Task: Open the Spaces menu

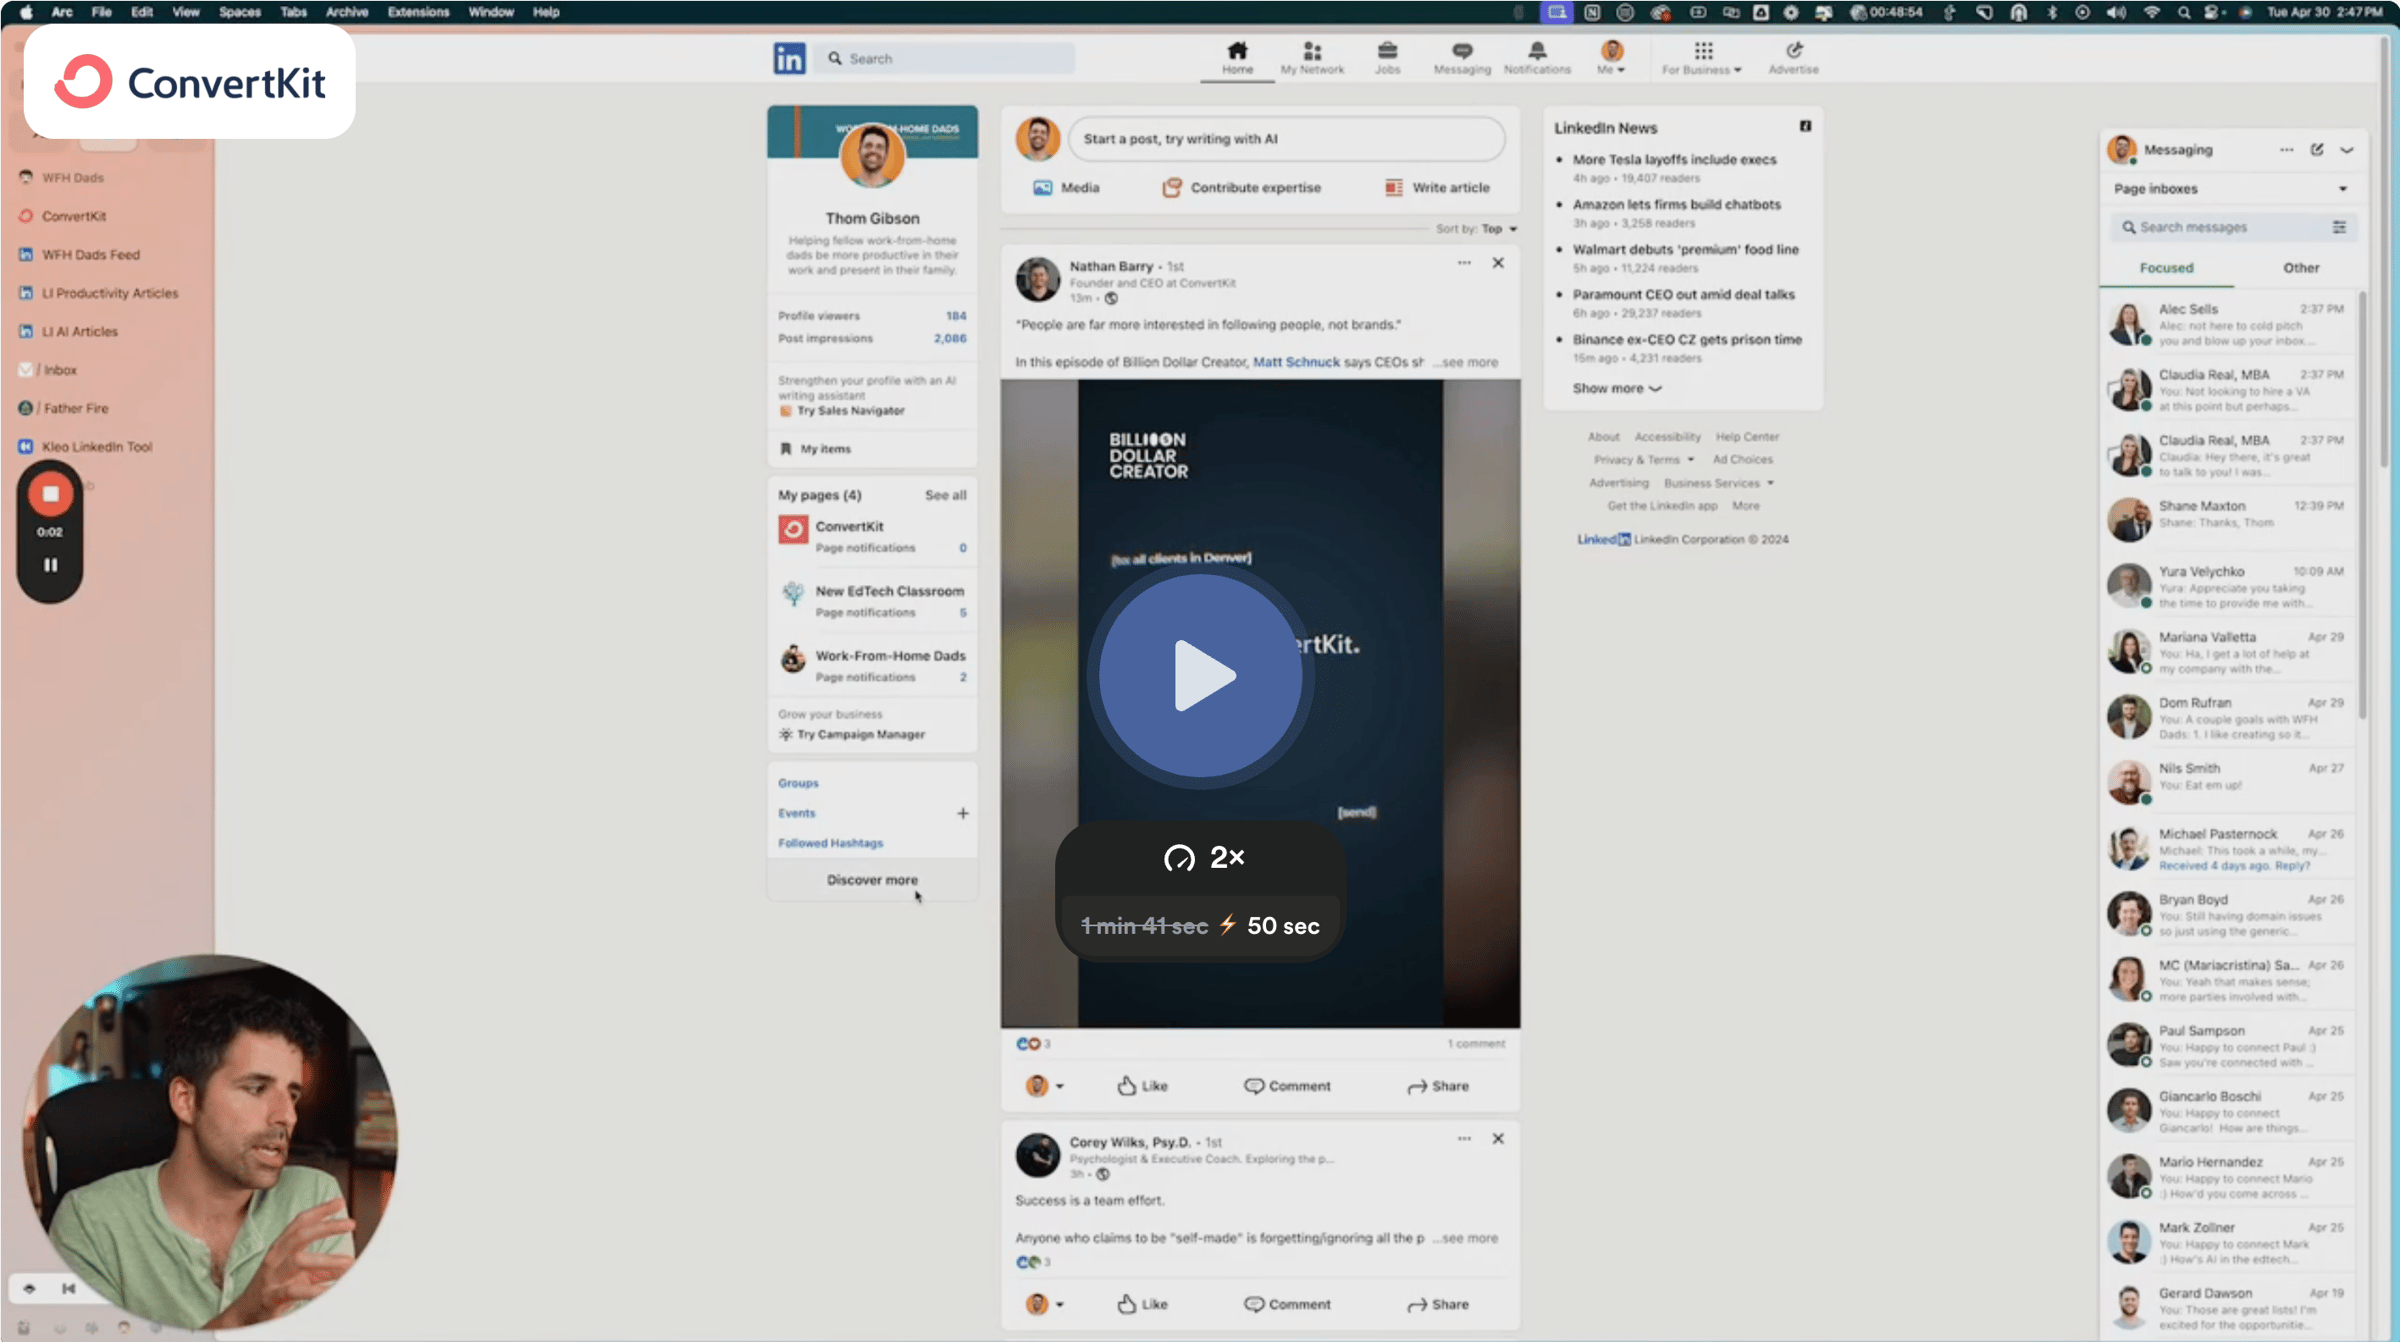Action: point(239,12)
